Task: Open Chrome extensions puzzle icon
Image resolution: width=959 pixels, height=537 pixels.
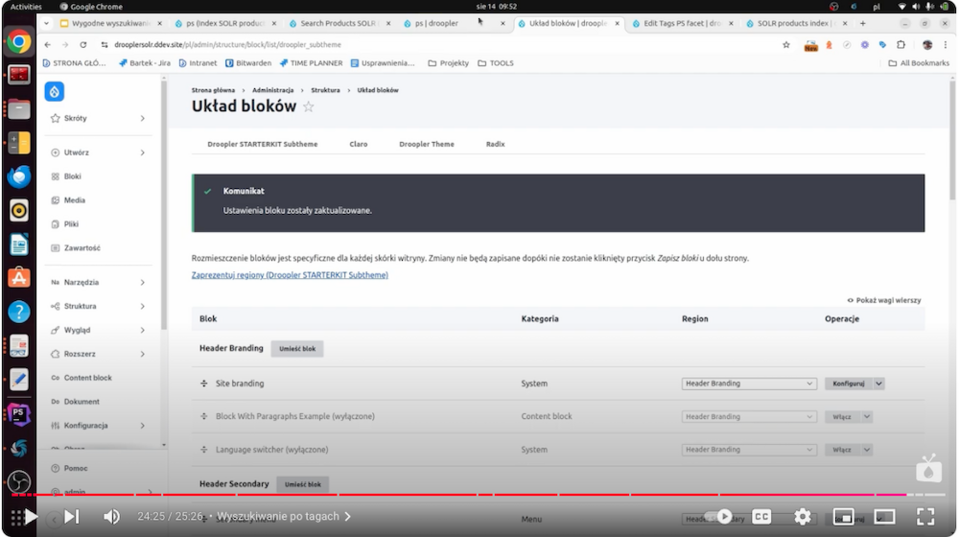Action: pyautogui.click(x=901, y=45)
